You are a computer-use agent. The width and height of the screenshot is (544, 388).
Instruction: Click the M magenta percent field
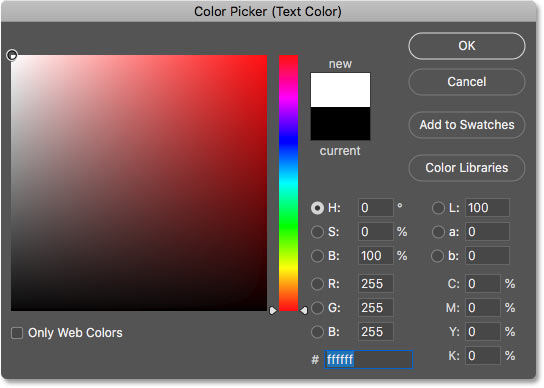[x=483, y=308]
